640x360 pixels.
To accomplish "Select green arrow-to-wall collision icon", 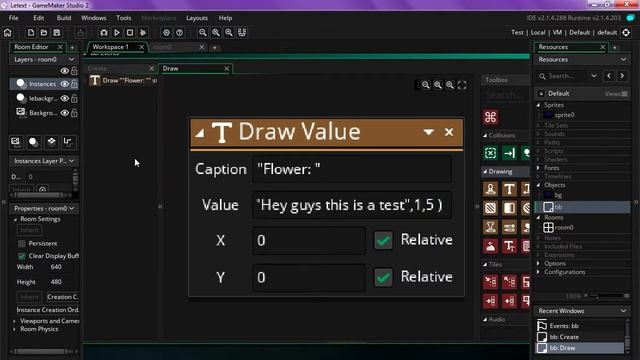I will point(509,153).
